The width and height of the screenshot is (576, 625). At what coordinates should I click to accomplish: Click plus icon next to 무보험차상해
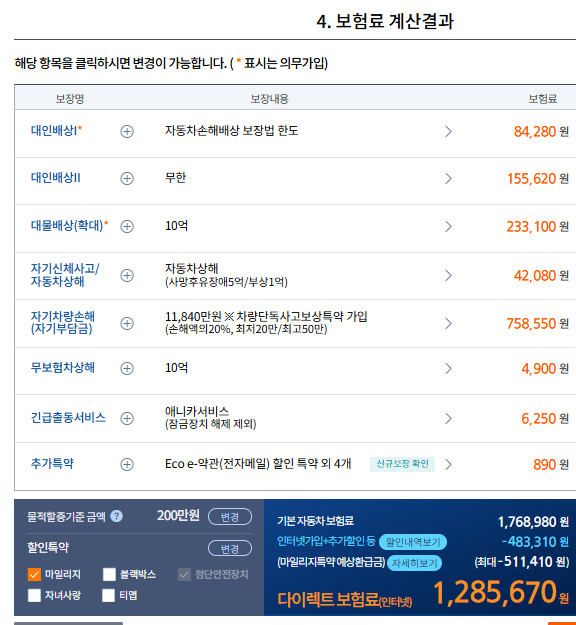pos(127,368)
